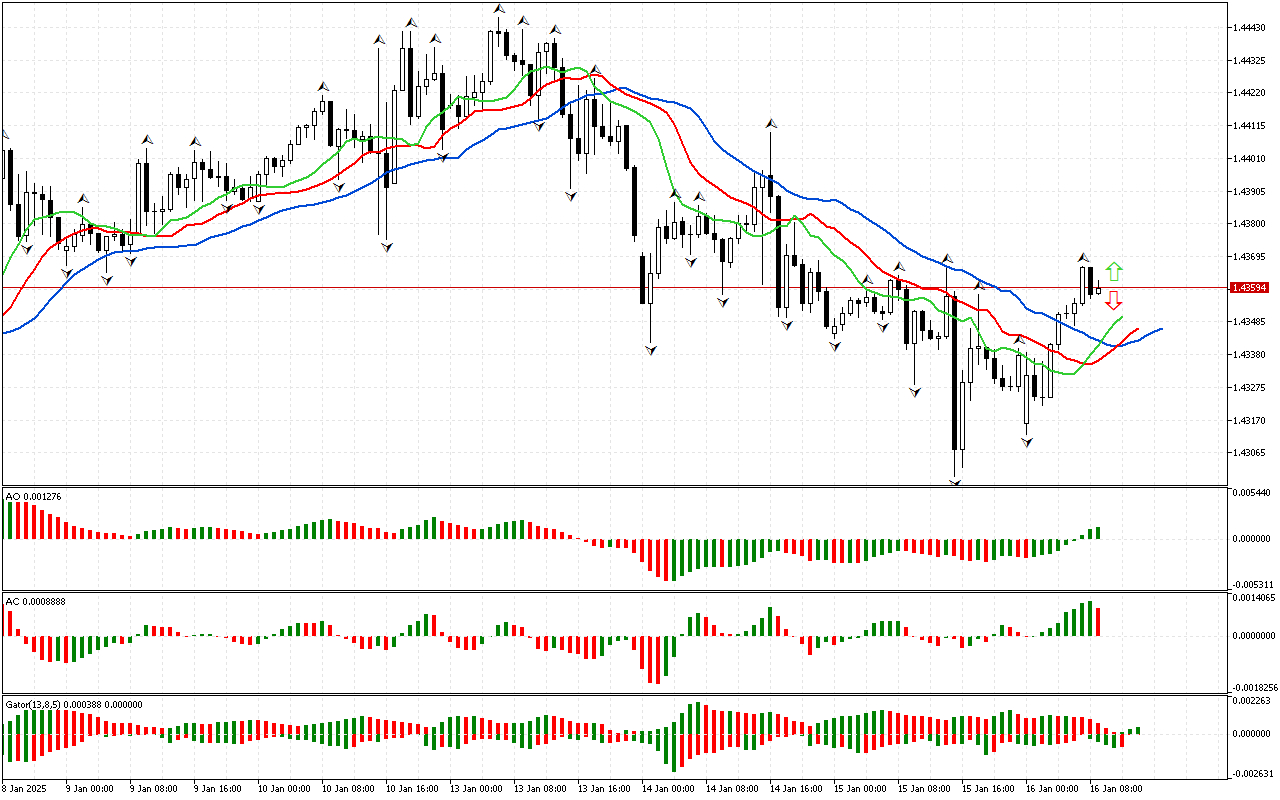Click the 15 Jan 08:00 time axis label
Viewport: 1280px width, 800px height.
925,789
